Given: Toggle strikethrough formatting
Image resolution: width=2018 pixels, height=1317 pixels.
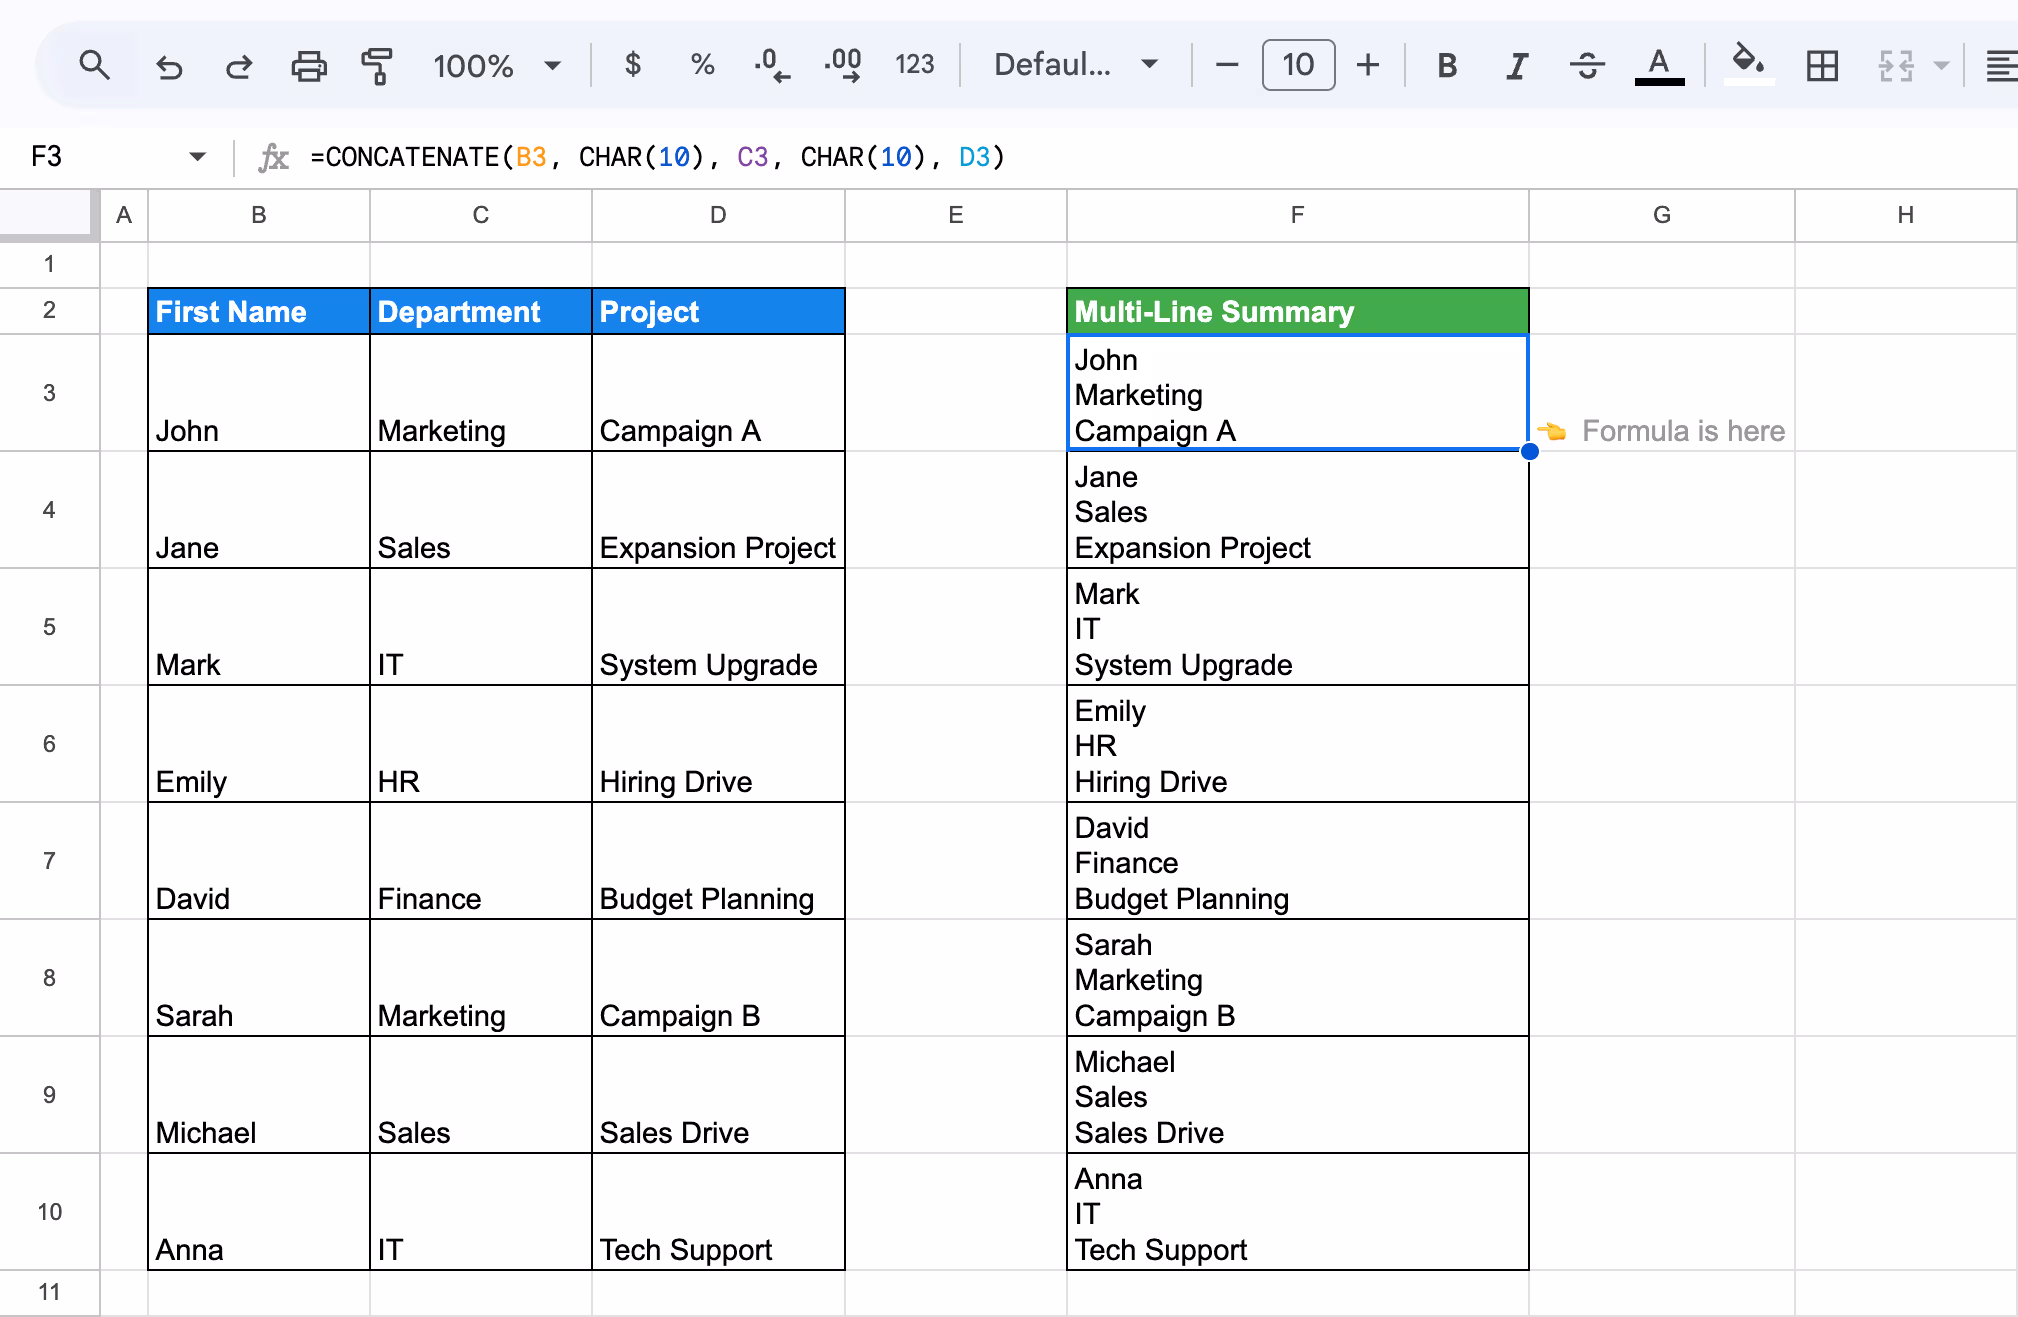Looking at the screenshot, I should click(x=1587, y=66).
